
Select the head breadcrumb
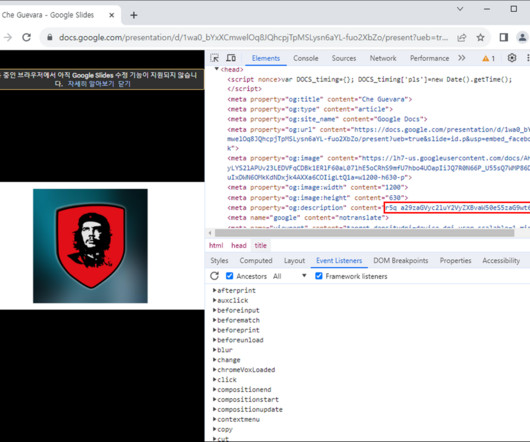[x=239, y=245]
